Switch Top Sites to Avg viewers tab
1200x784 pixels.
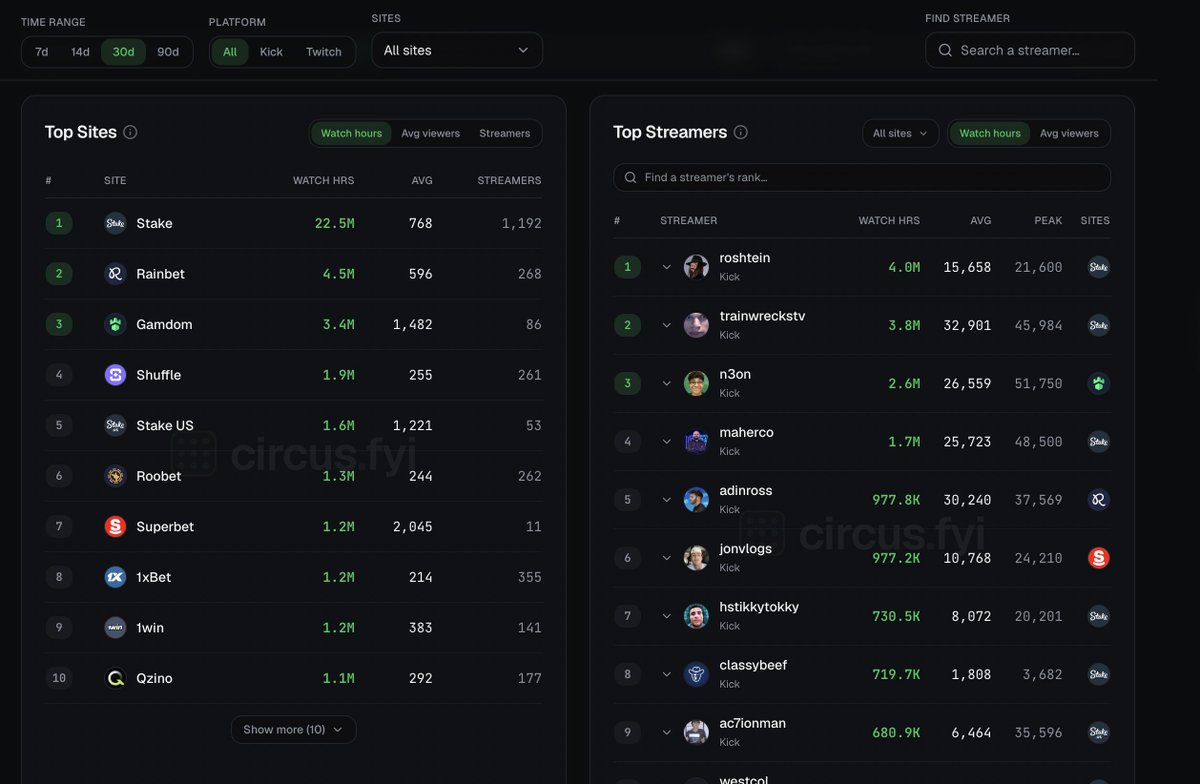[431, 133]
